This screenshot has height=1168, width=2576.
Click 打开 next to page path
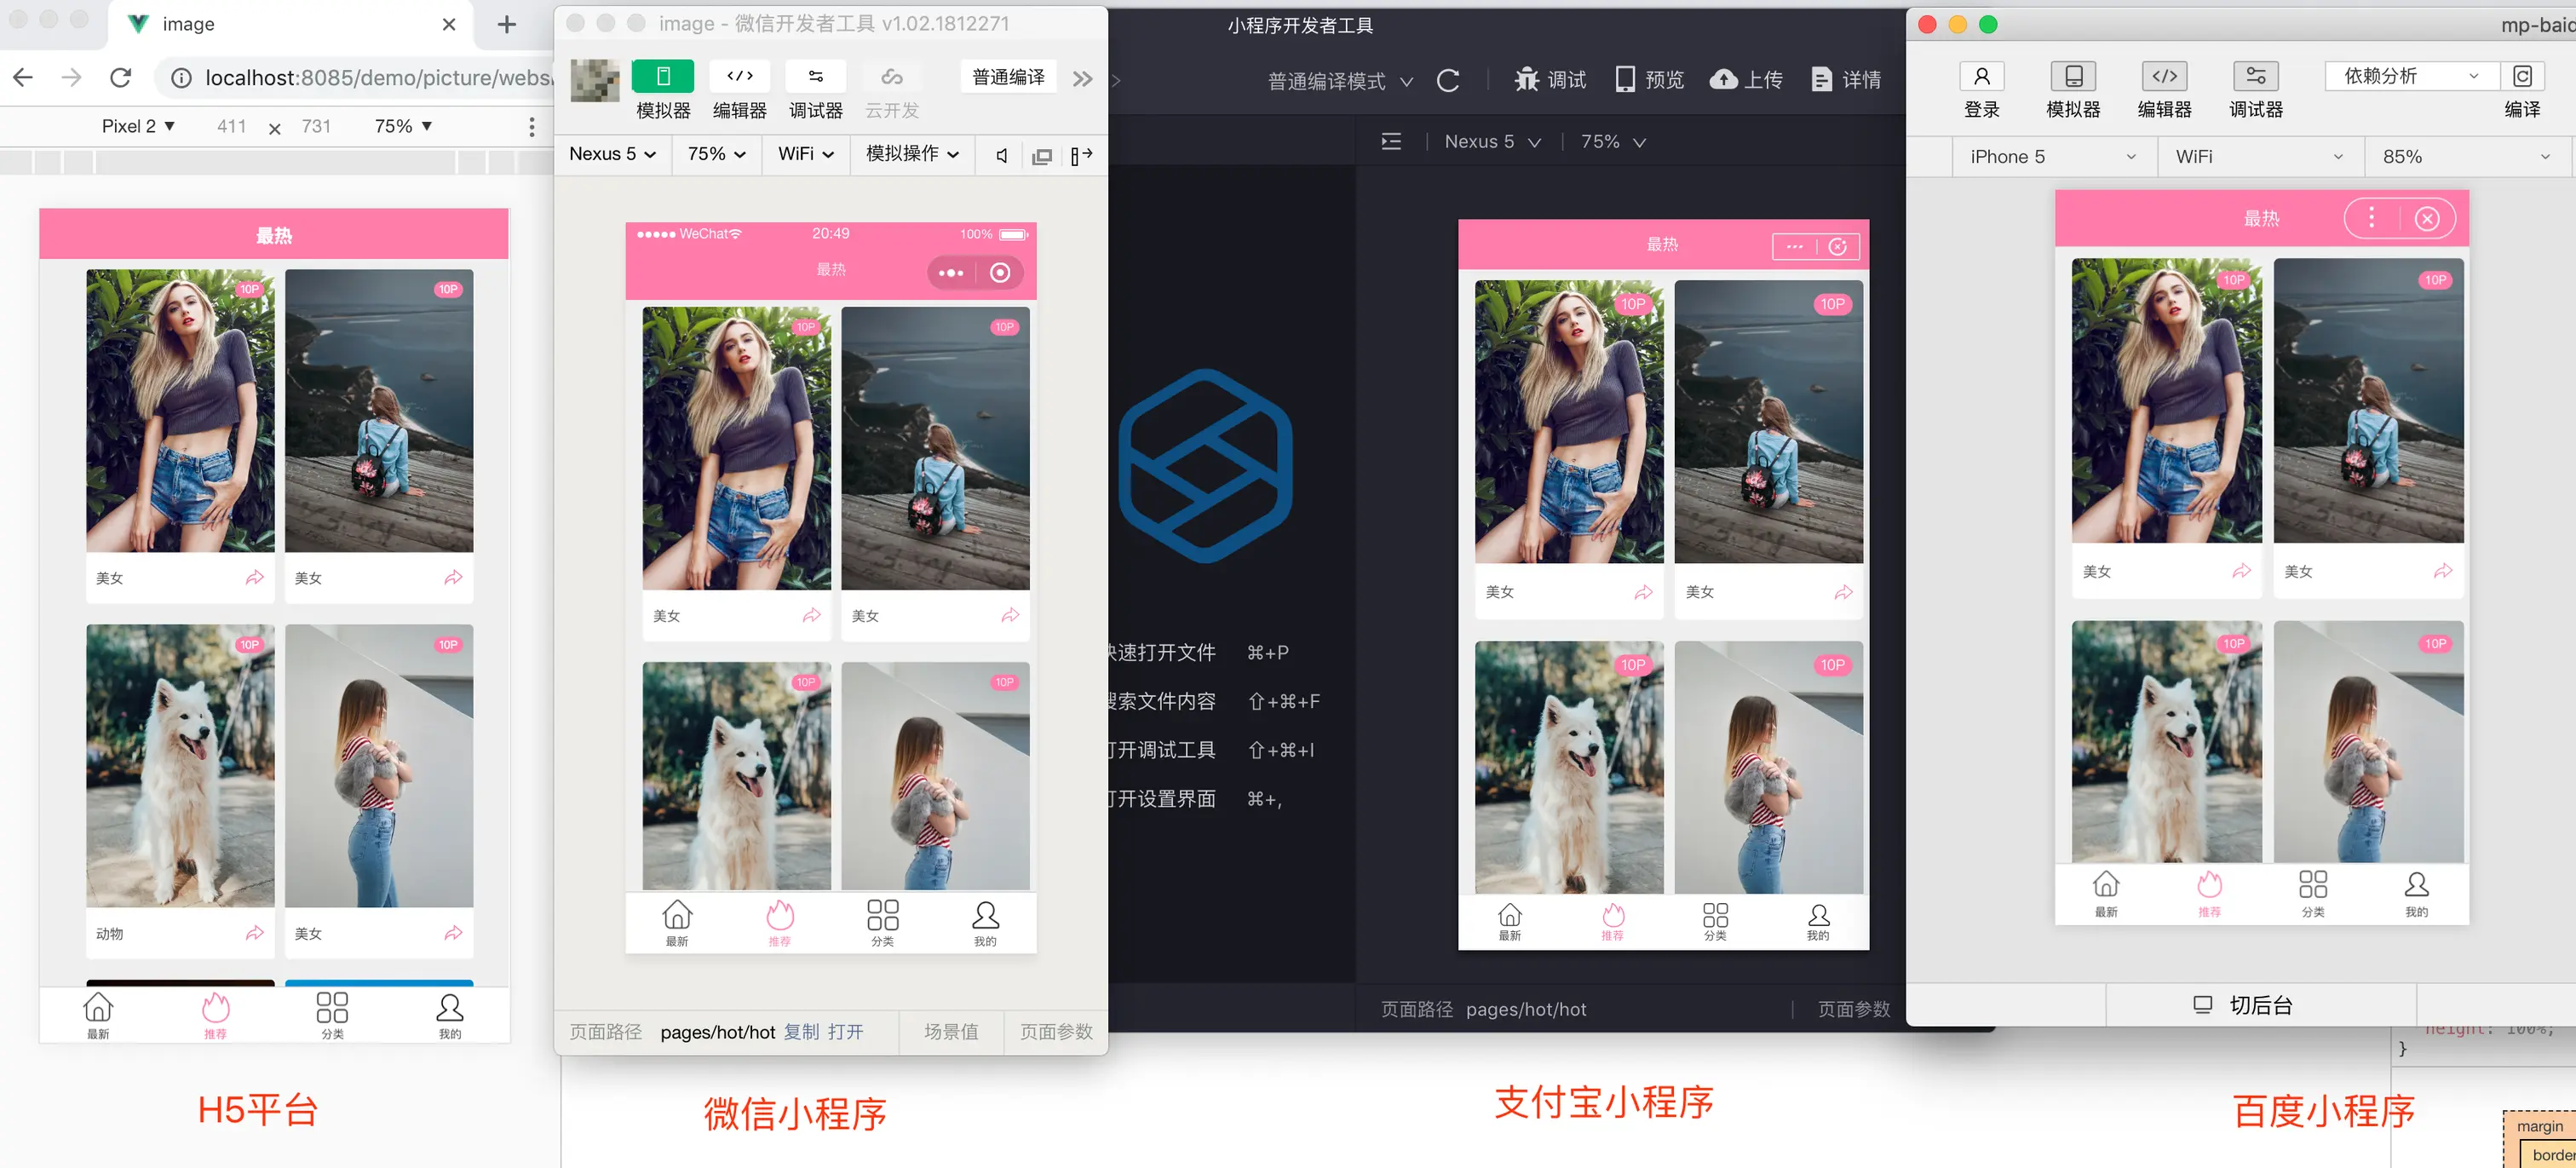tap(845, 1032)
